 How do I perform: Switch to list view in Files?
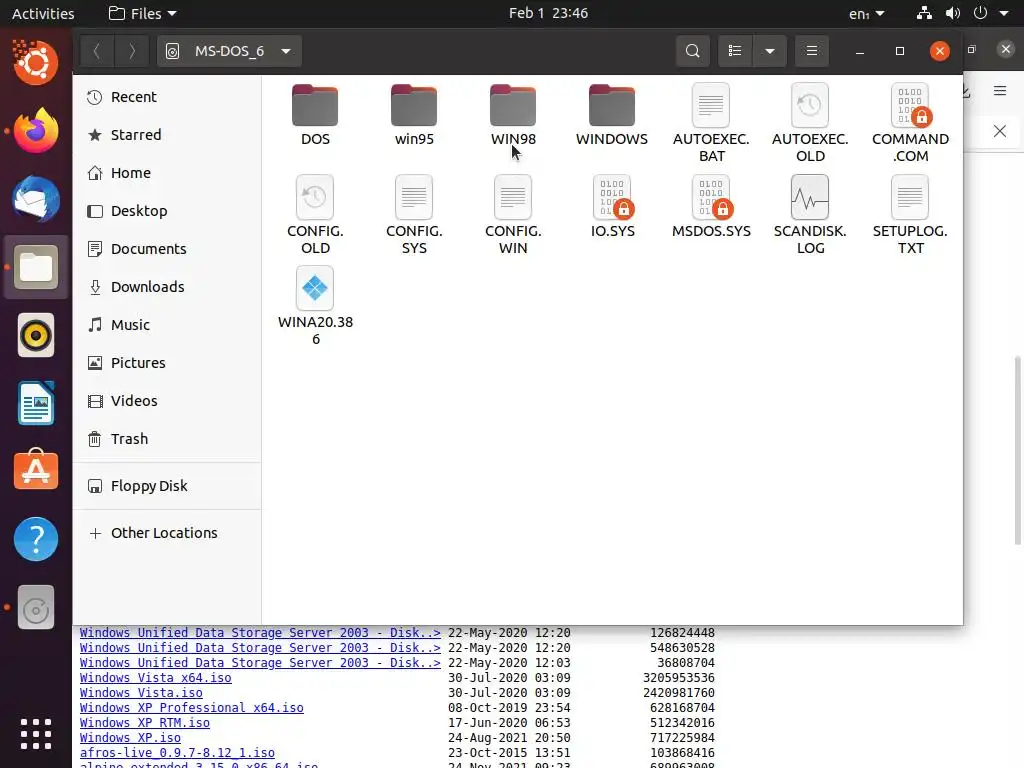[735, 51]
